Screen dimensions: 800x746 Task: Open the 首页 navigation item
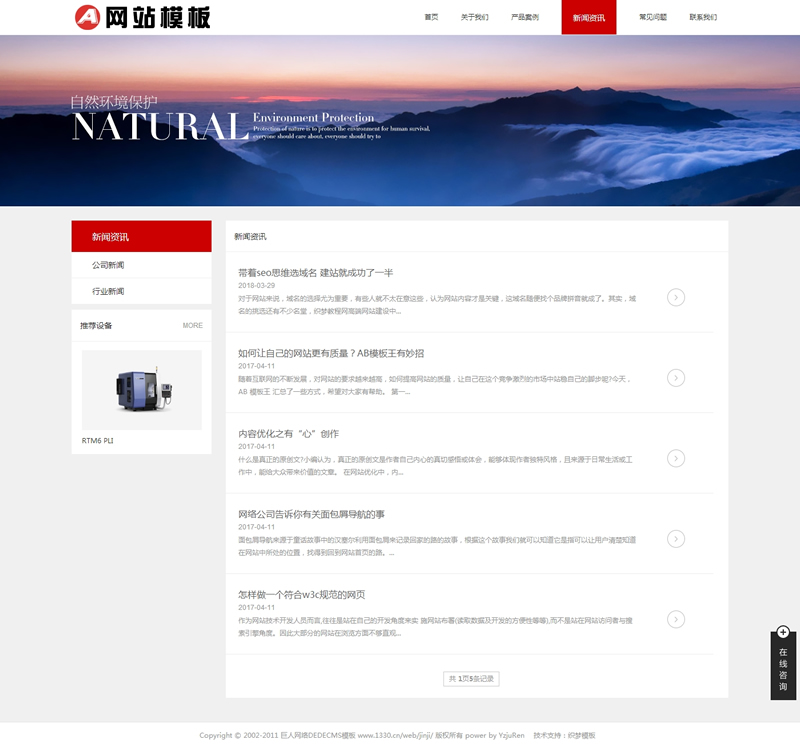pos(431,17)
